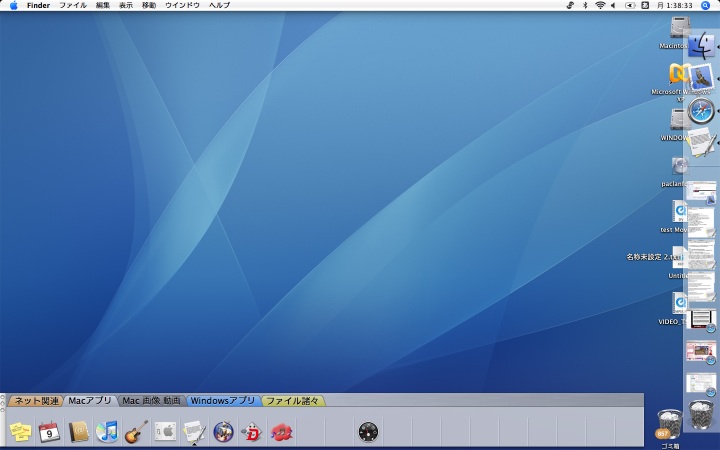Image resolution: width=720 pixels, height=450 pixels.
Task: Open the red music notes icon app
Action: click(x=281, y=432)
